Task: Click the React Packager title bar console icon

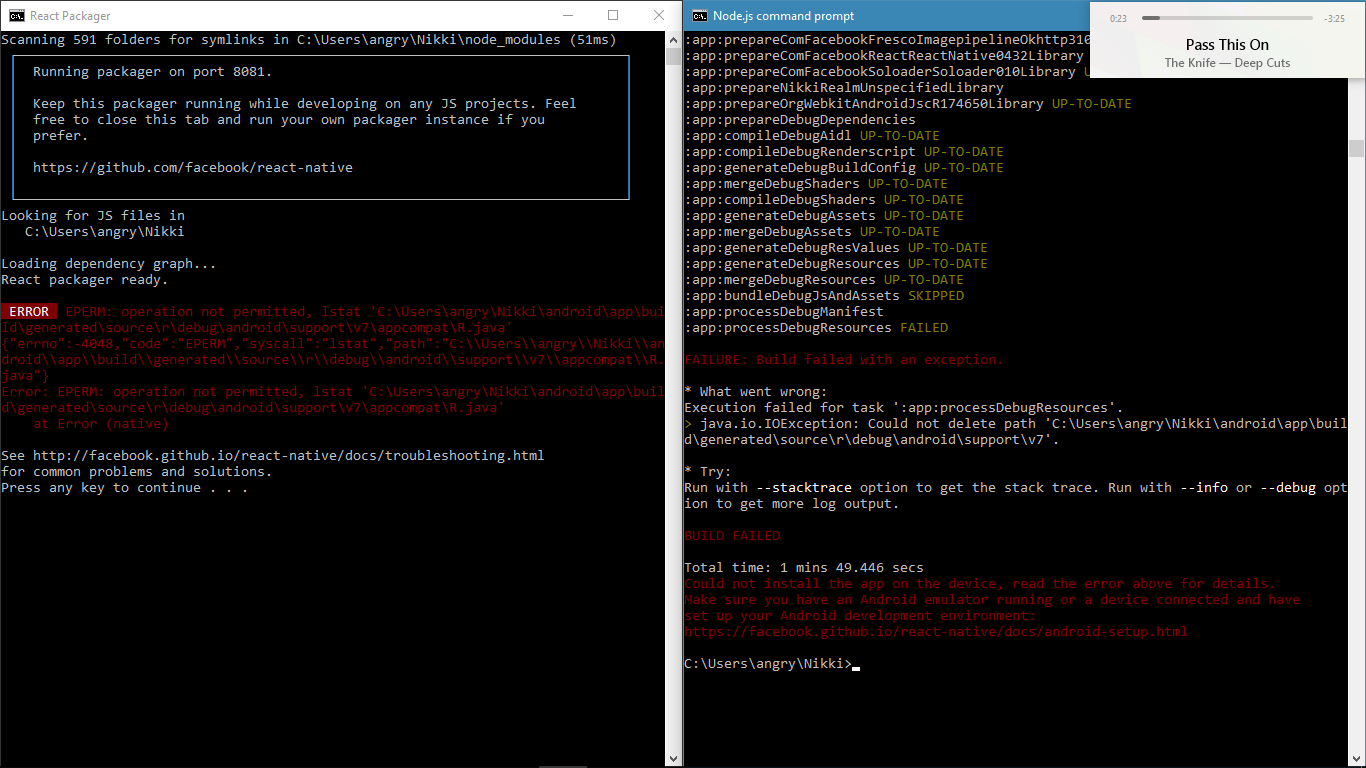Action: click(17, 15)
